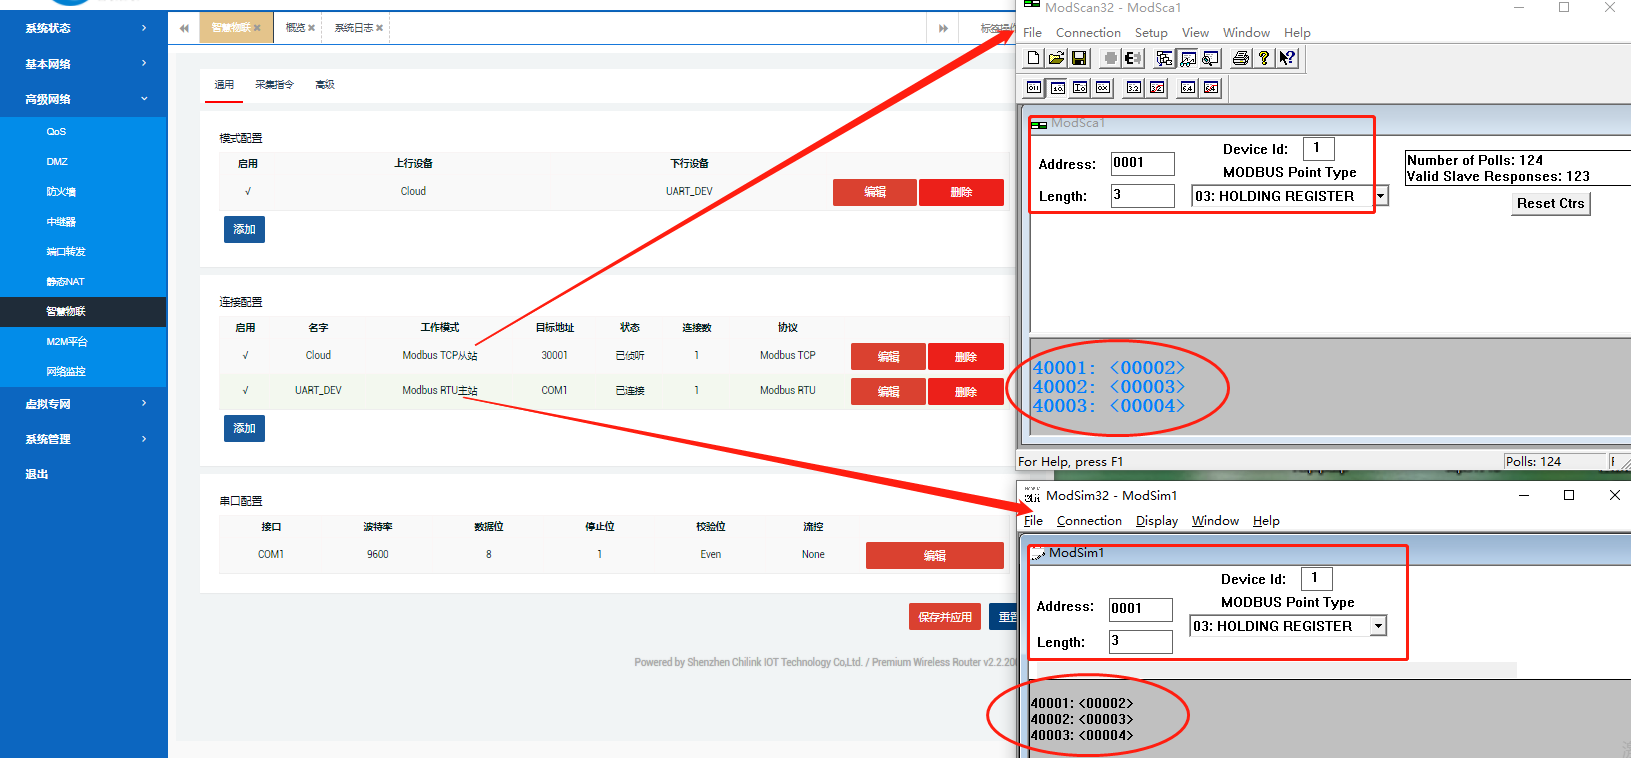
Task: Click the 保存并应用 button
Action: pyautogui.click(x=944, y=617)
